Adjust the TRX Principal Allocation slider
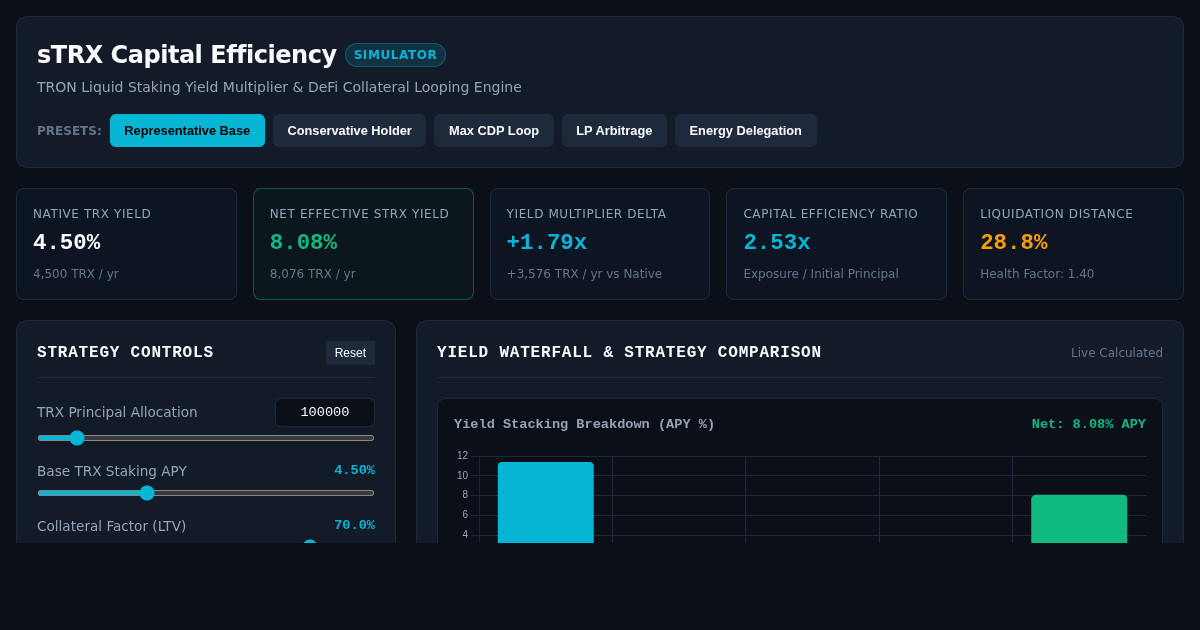Image resolution: width=1200 pixels, height=630 pixels. (x=206, y=438)
